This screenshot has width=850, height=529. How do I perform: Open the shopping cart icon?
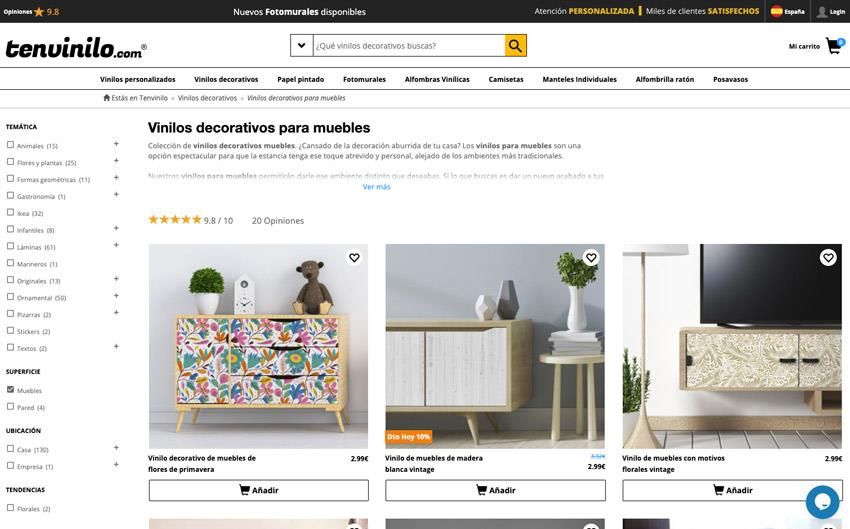coord(834,46)
